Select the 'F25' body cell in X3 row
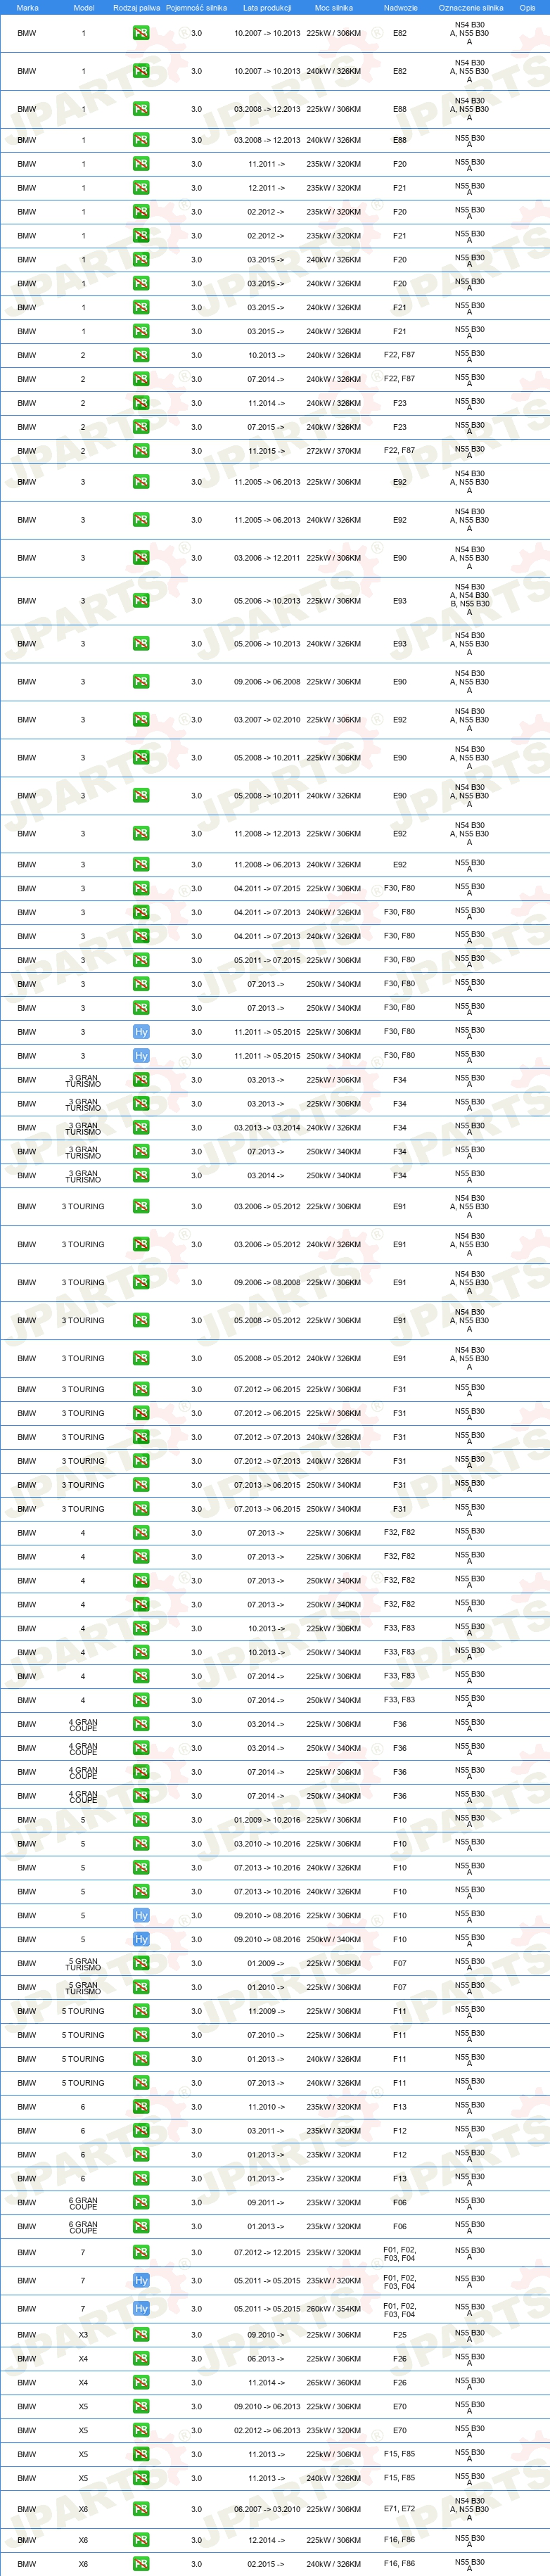550x2576 pixels. (400, 2335)
